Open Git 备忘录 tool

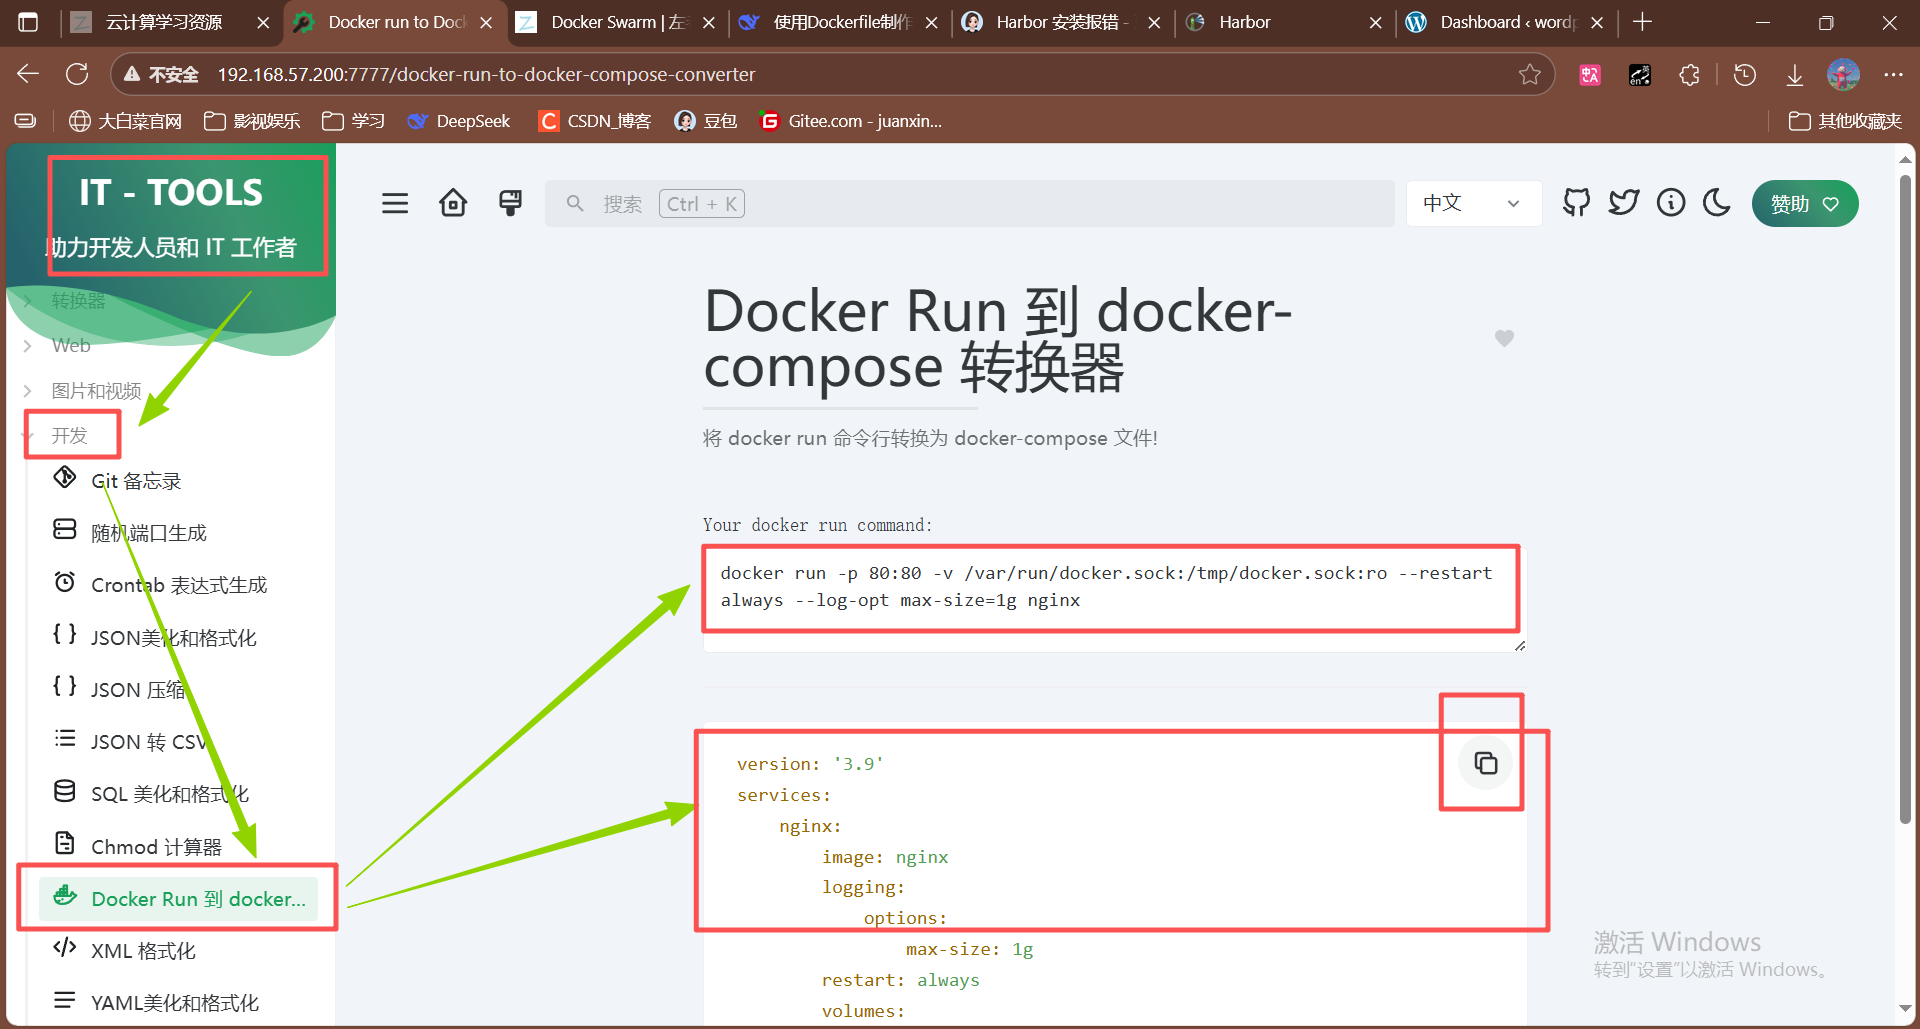[178, 481]
